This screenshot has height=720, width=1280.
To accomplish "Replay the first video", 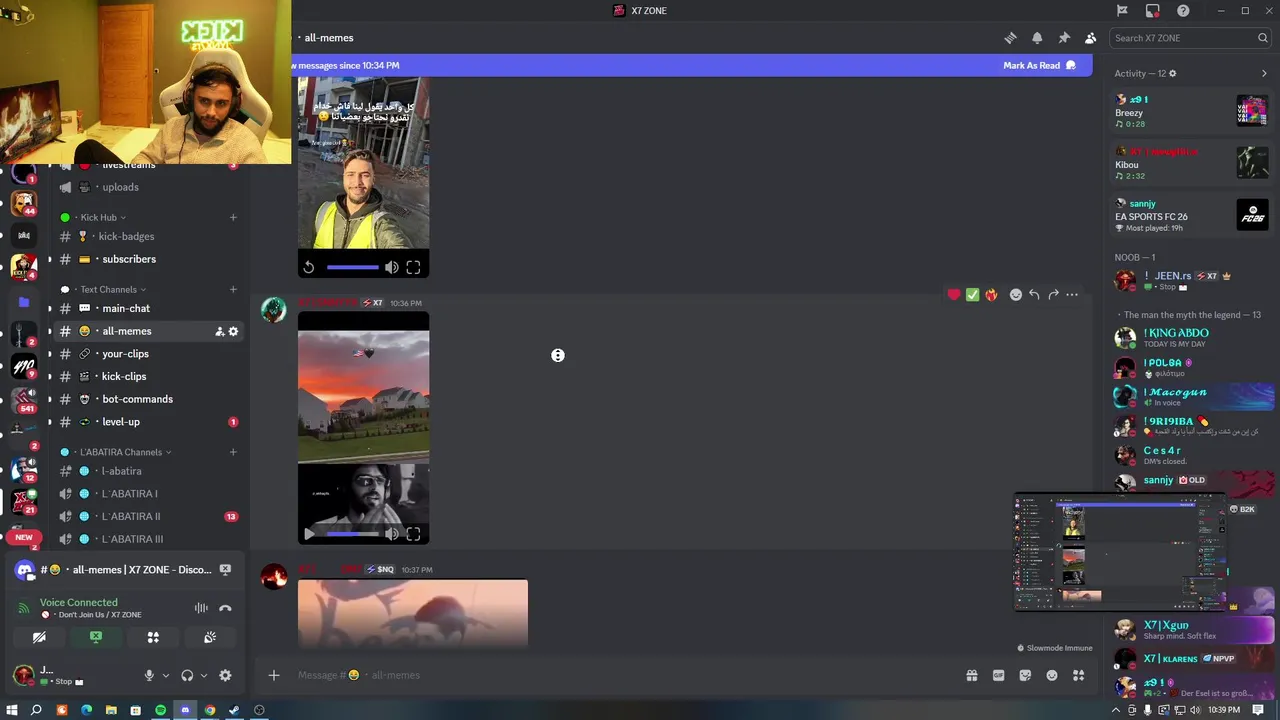I will pos(309,267).
